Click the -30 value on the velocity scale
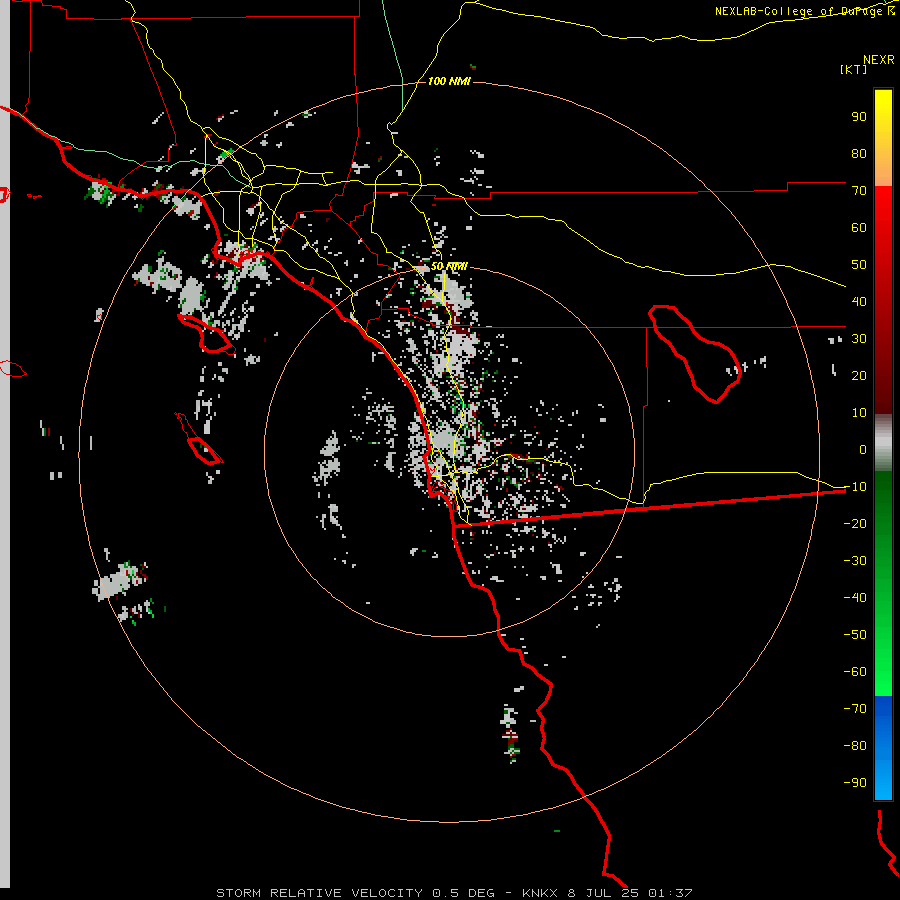The height and width of the screenshot is (900, 900). [855, 561]
